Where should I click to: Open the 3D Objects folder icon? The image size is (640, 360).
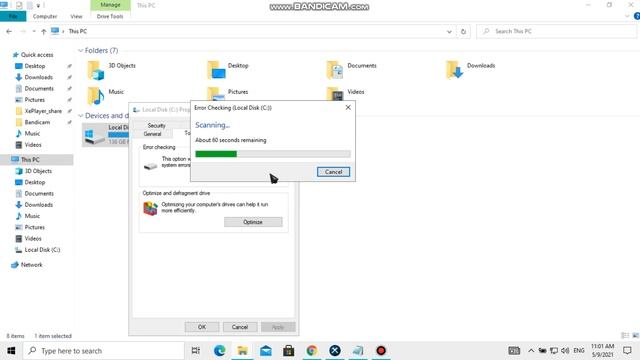[x=96, y=70]
